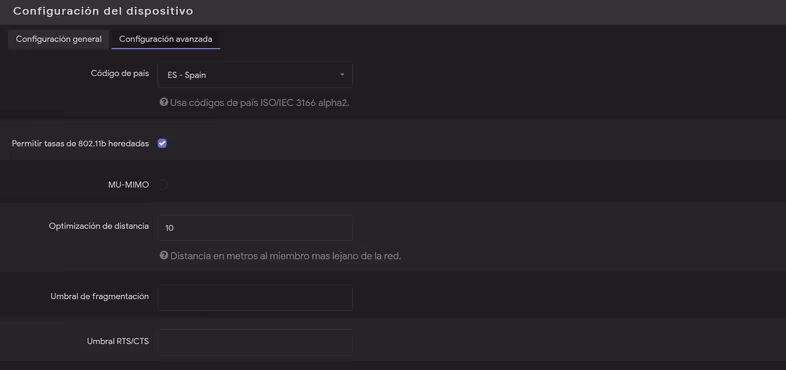786x370 pixels.
Task: Click the Distancia en metros al miembro hint text
Action: 286,256
